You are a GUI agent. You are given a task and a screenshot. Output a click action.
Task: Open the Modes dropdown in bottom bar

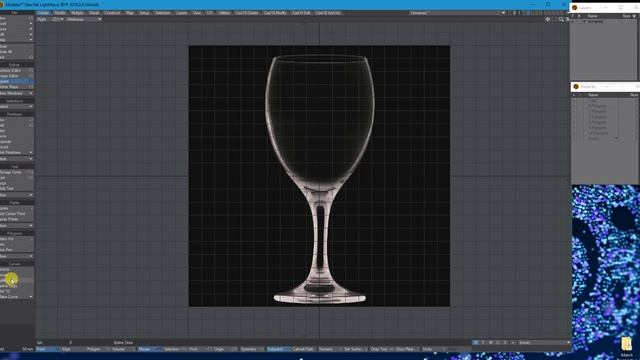pyautogui.click(x=149, y=349)
